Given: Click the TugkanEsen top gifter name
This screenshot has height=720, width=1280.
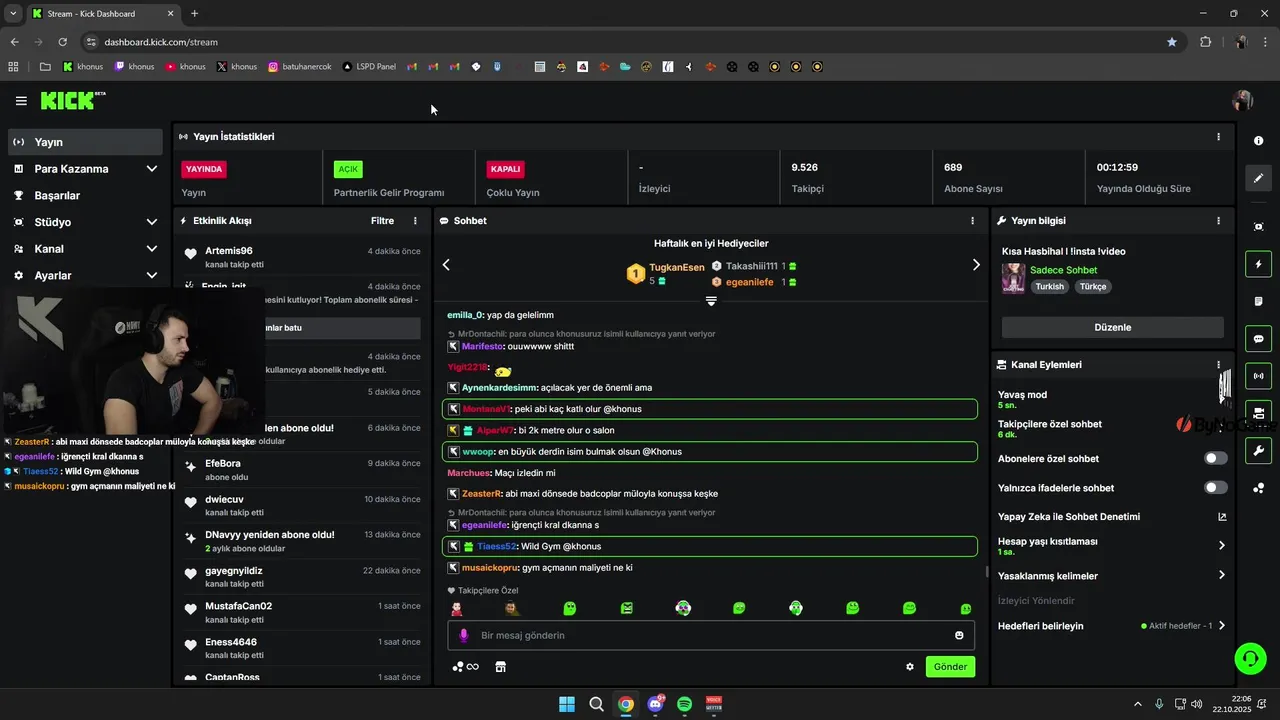Looking at the screenshot, I should tap(677, 267).
